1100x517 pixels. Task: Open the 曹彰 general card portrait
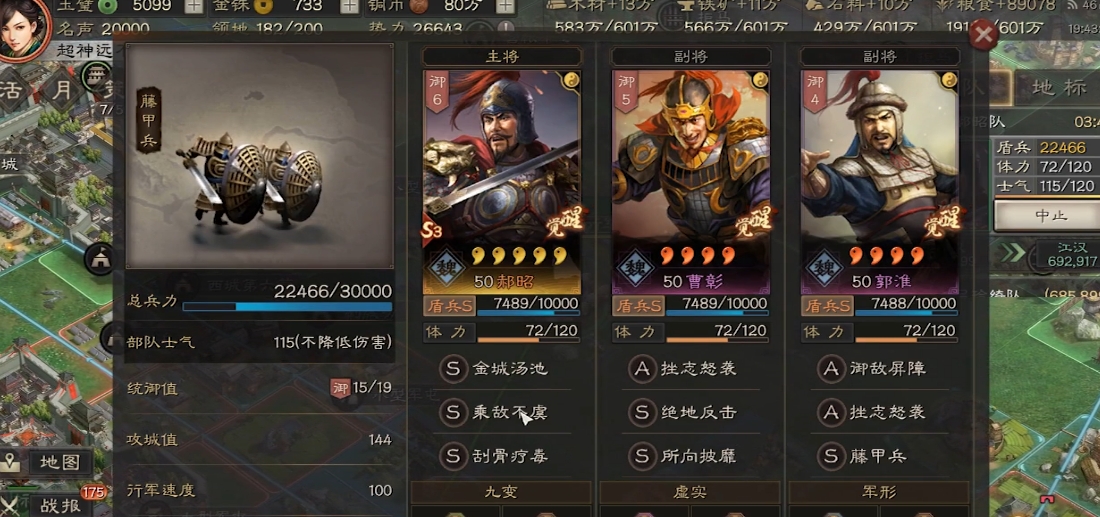tap(691, 181)
